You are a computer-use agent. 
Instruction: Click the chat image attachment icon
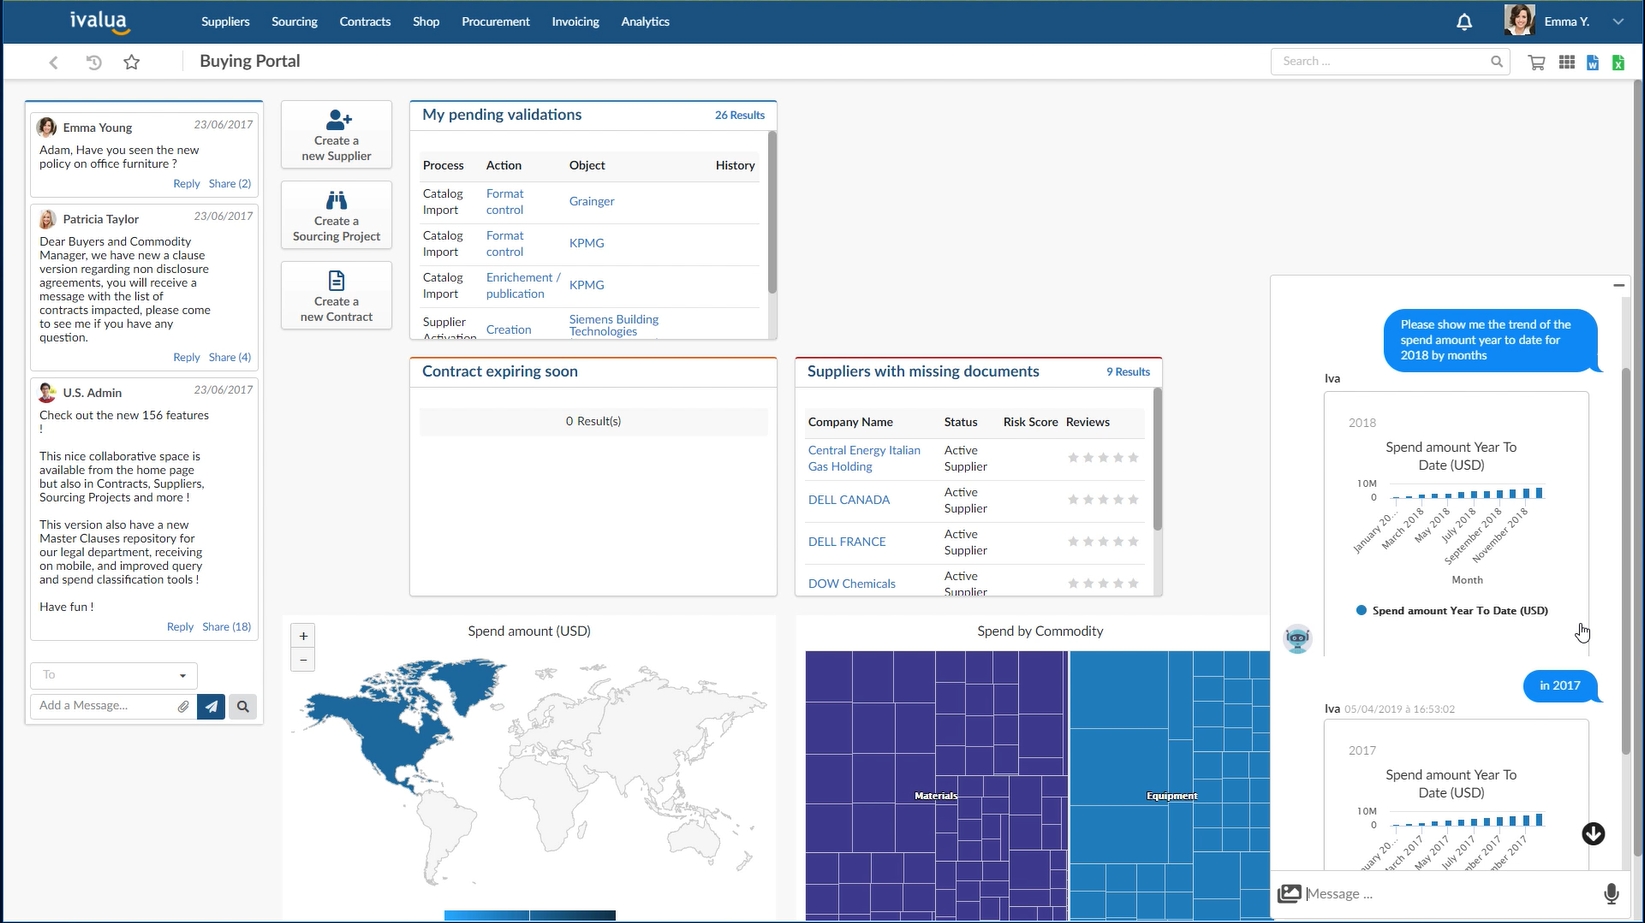1290,894
